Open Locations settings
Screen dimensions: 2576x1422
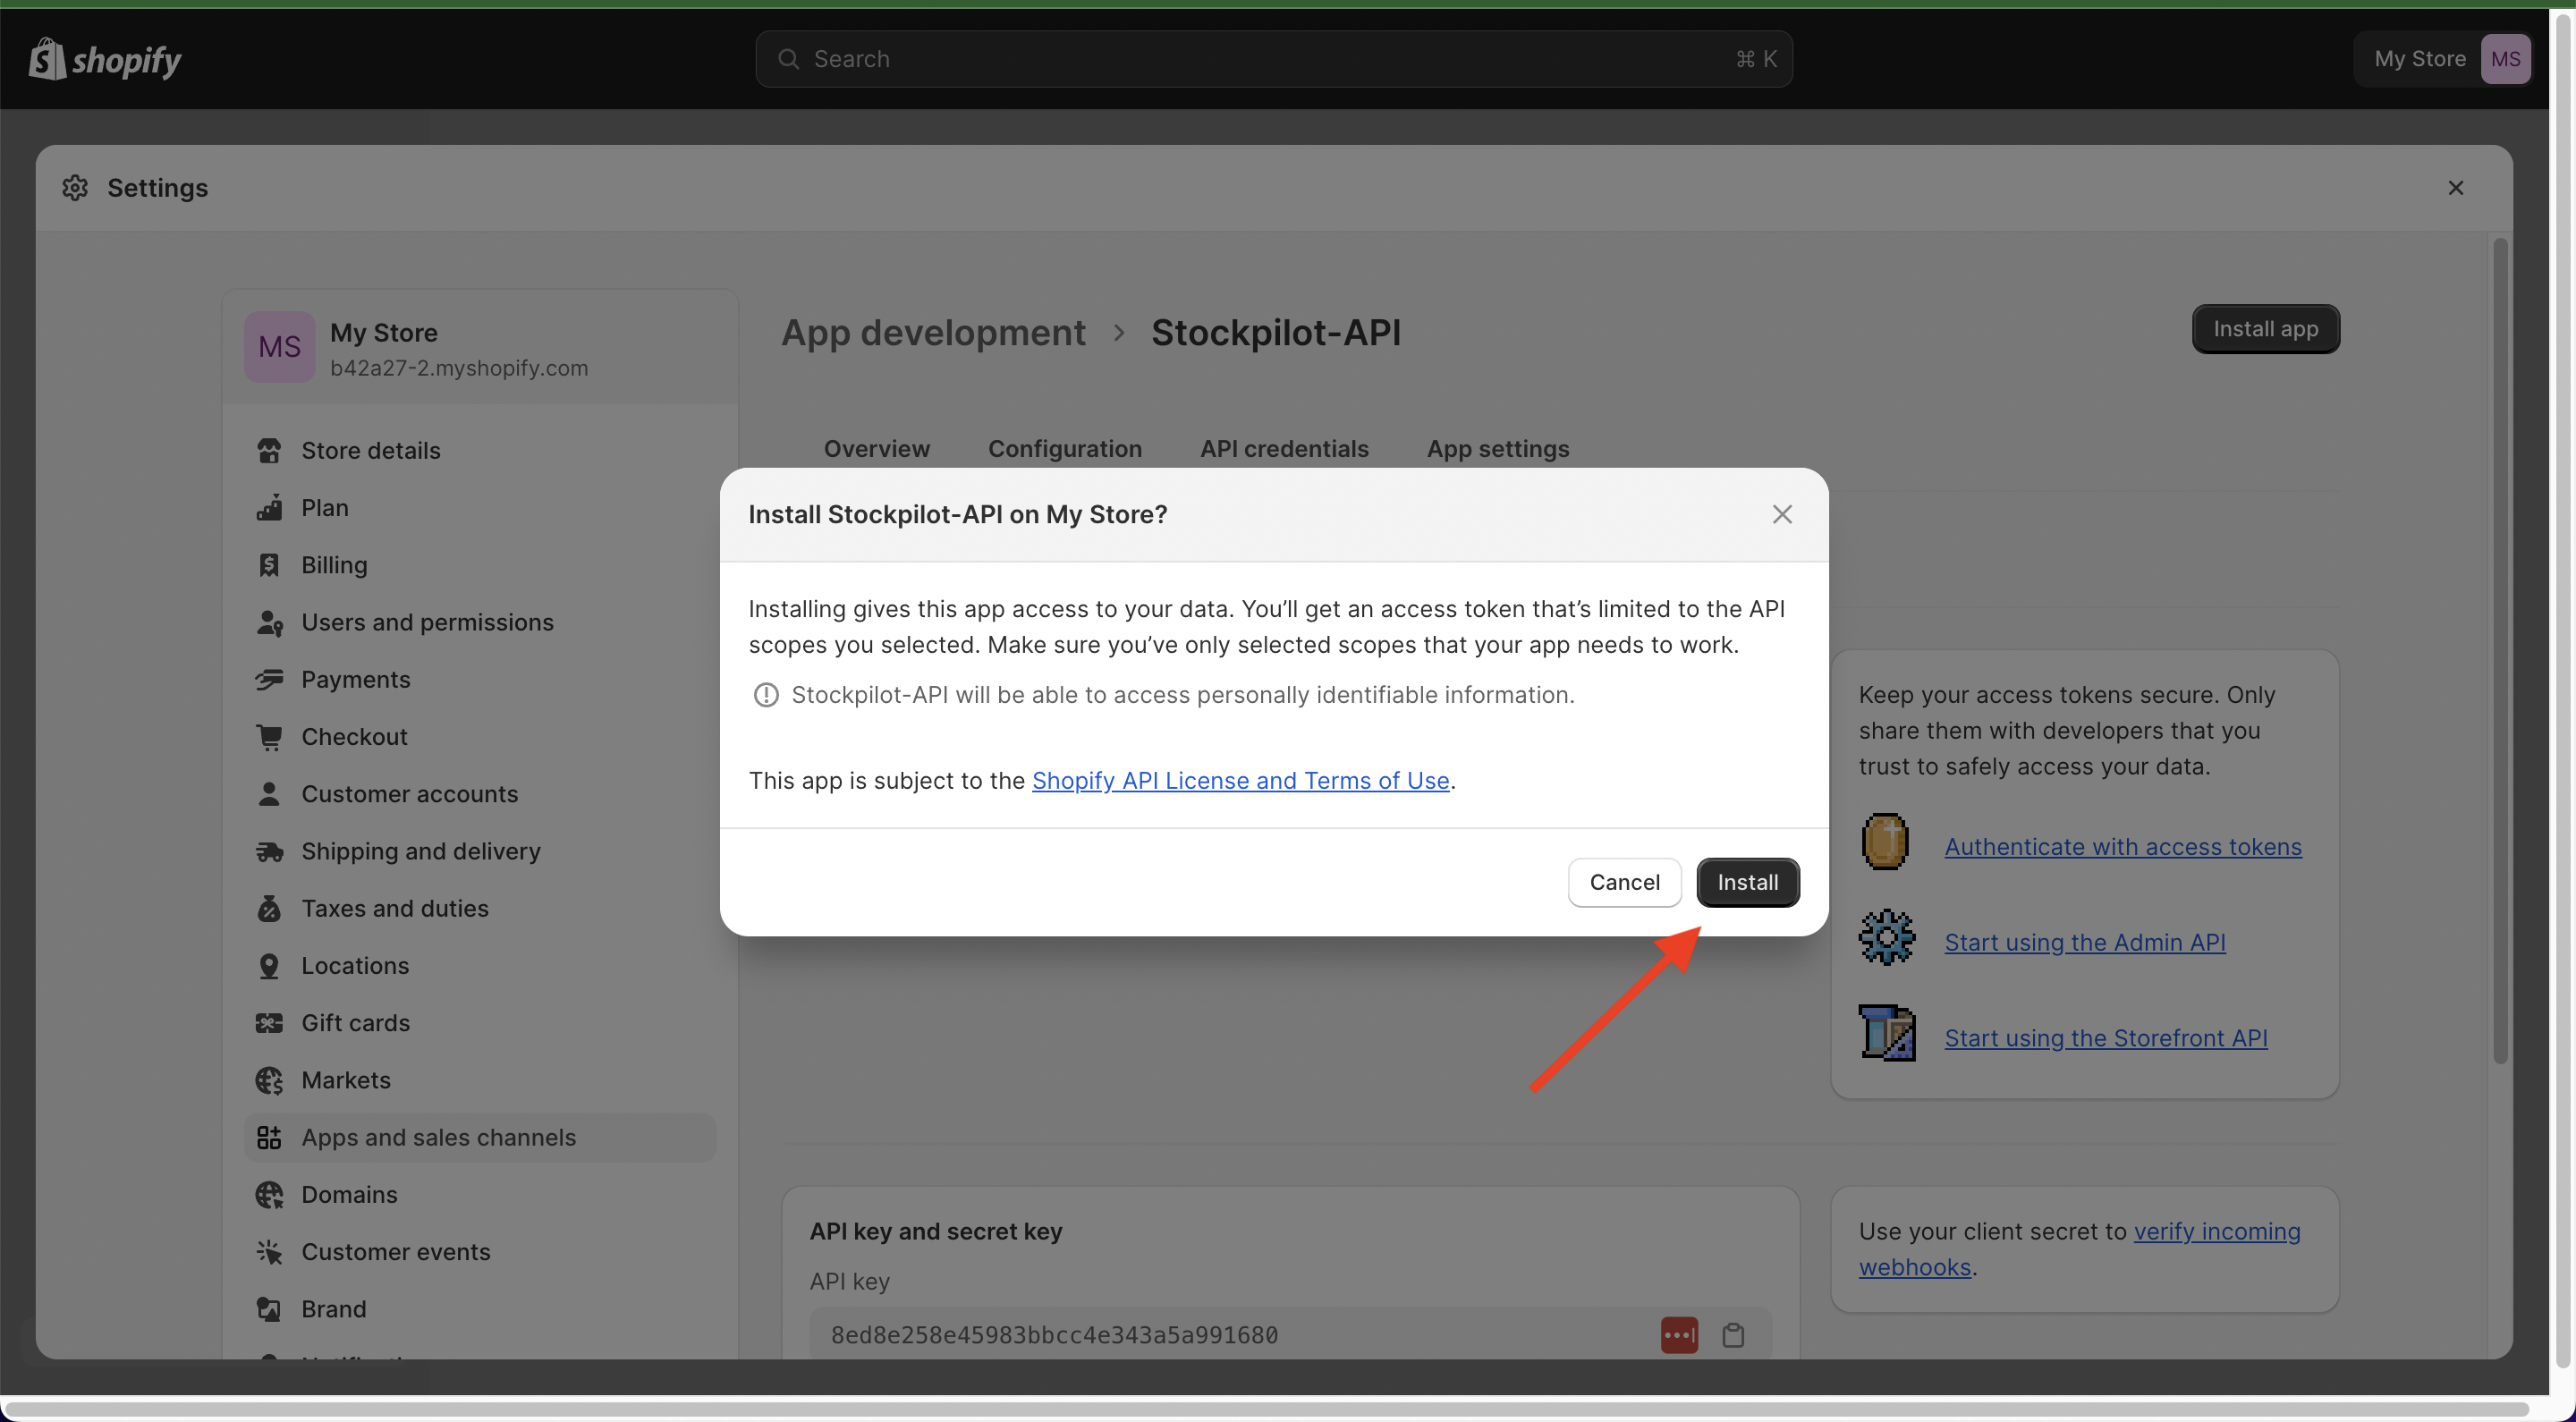[479, 965]
